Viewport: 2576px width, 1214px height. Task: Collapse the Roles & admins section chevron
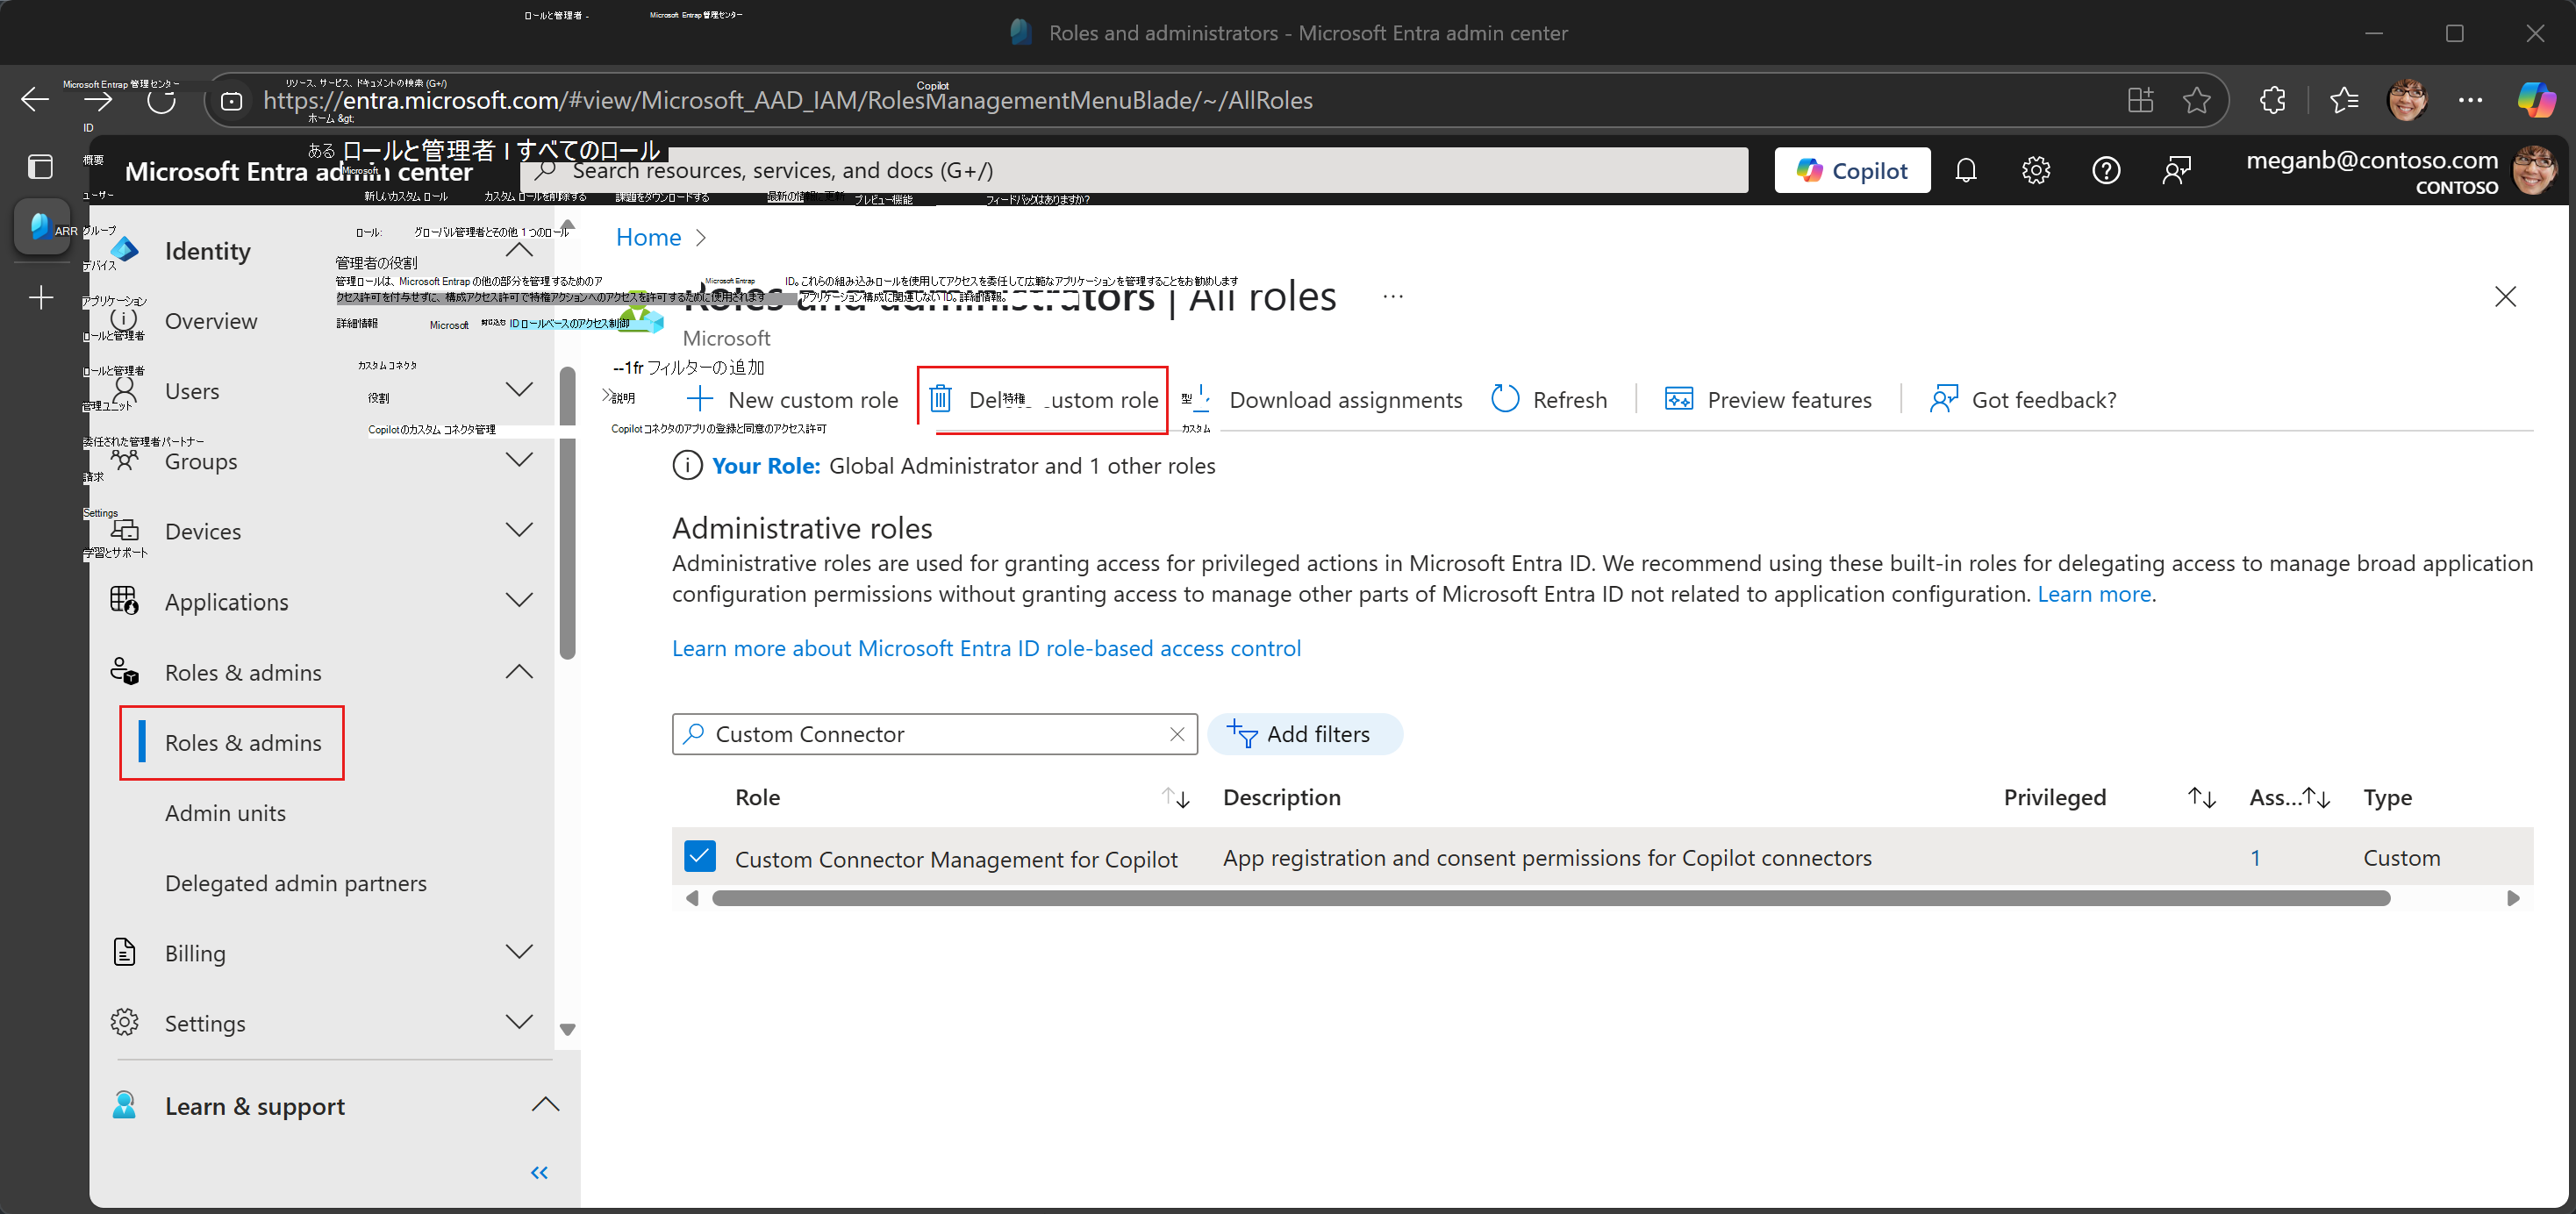(x=519, y=671)
